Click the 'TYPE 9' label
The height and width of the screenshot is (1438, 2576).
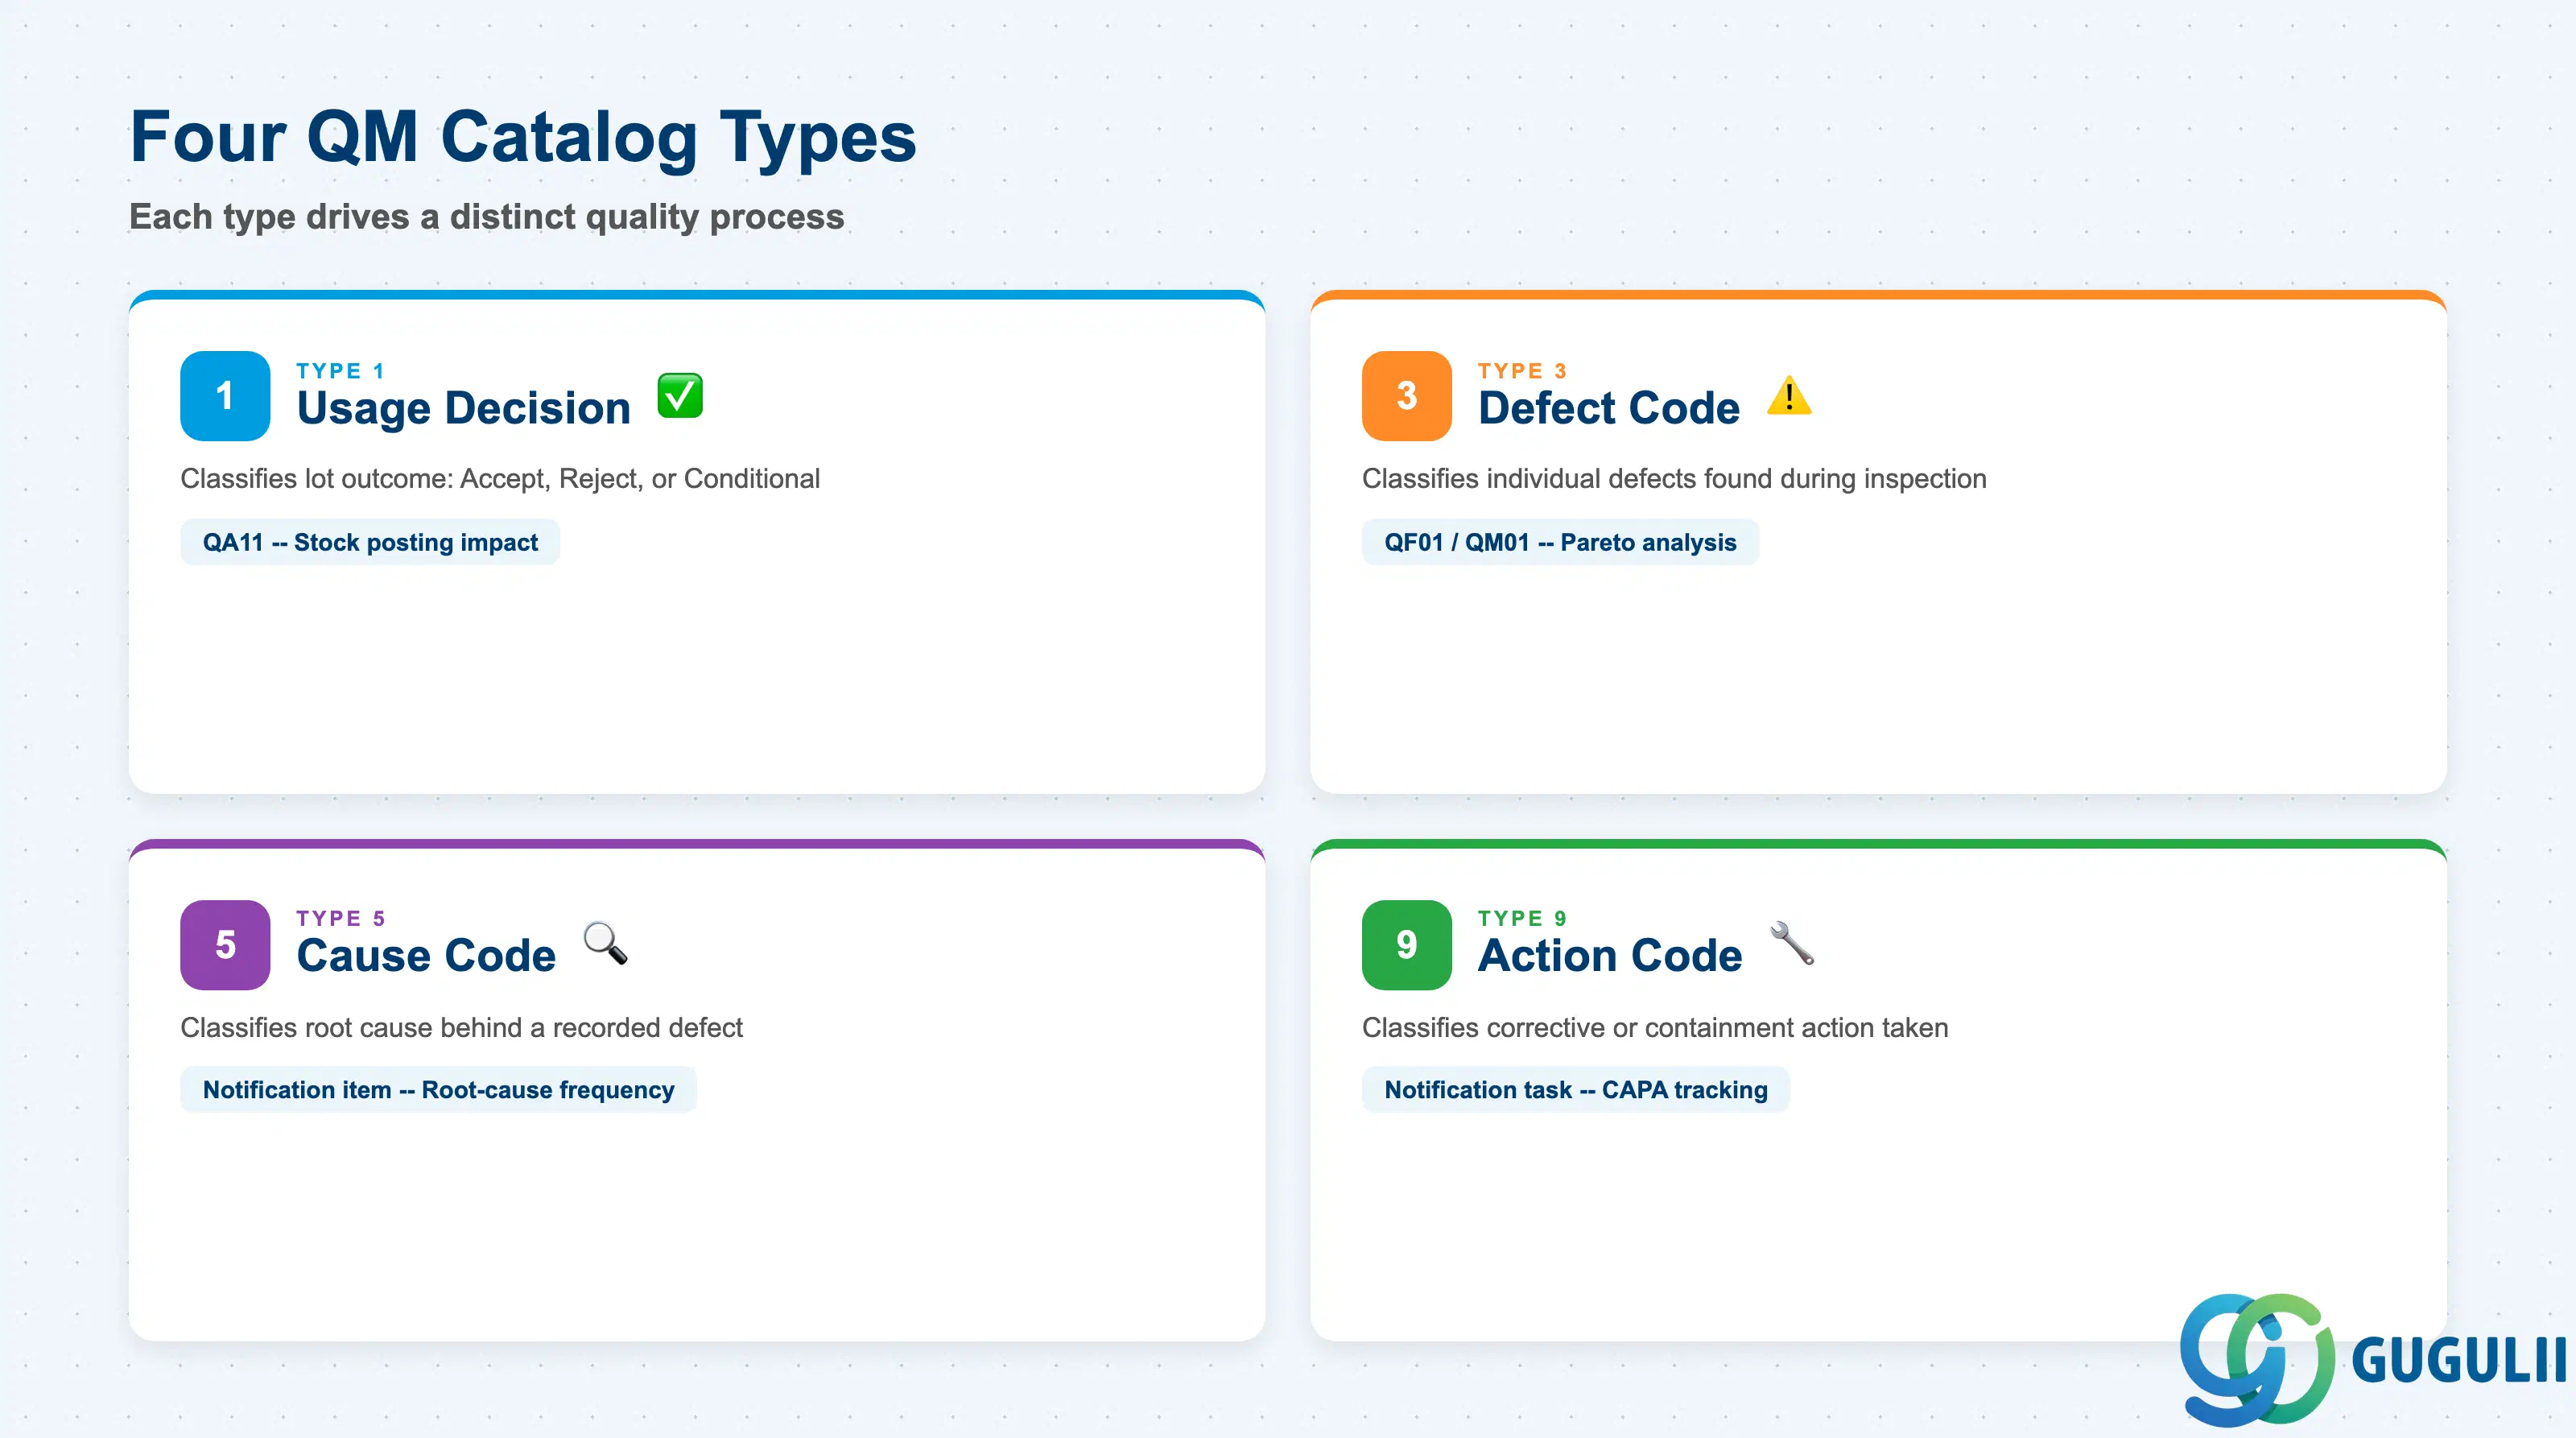1522,918
